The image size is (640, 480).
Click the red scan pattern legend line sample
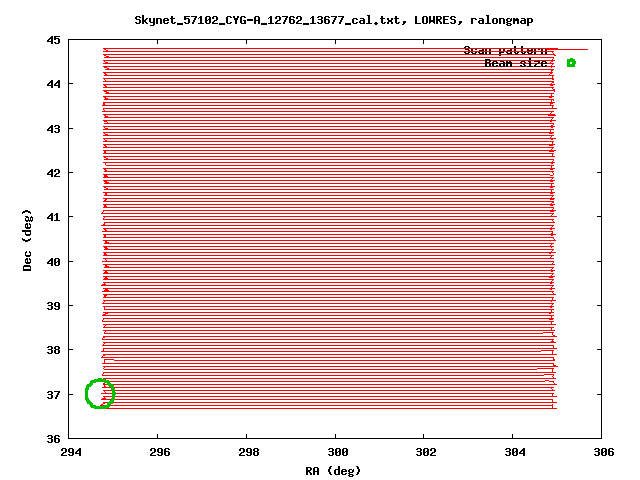point(571,50)
